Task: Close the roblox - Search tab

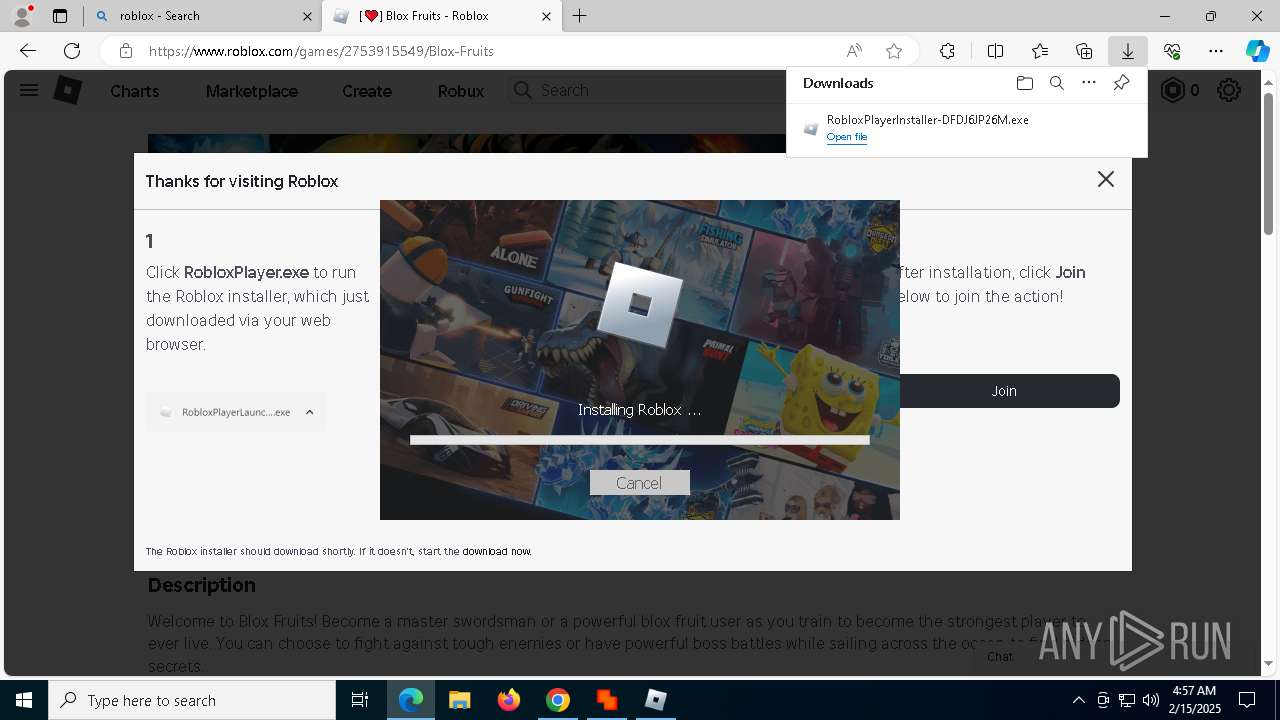Action: click(x=307, y=16)
